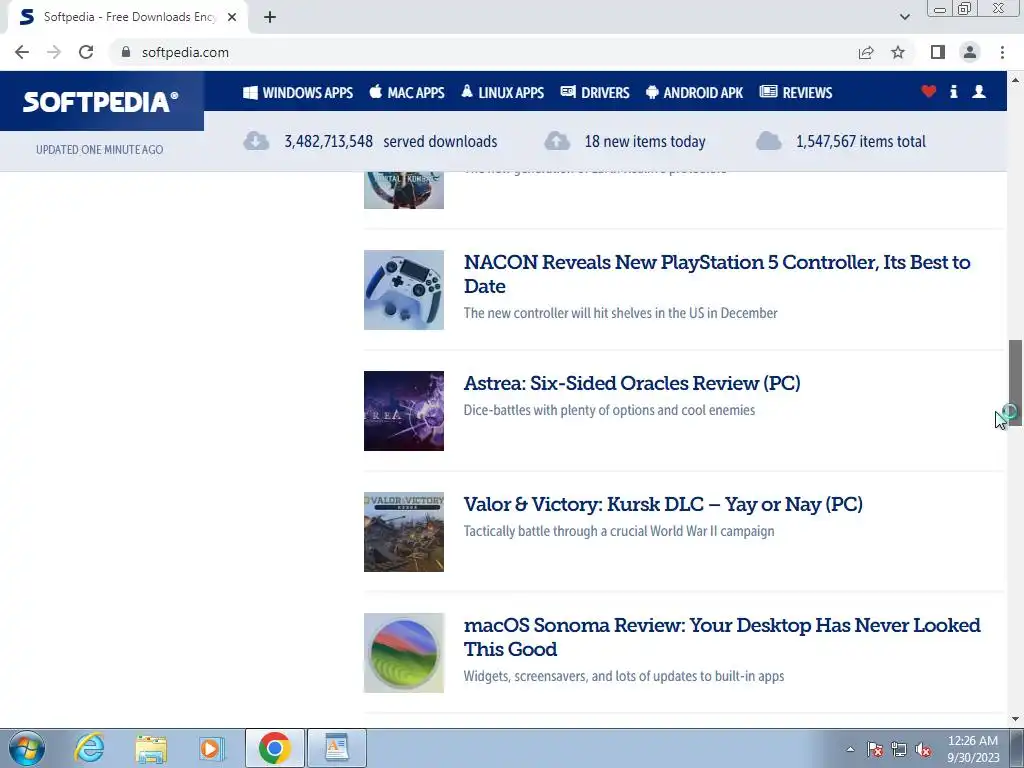This screenshot has width=1024, height=768.
Task: Open the Windows Apps menu
Action: click(x=298, y=93)
